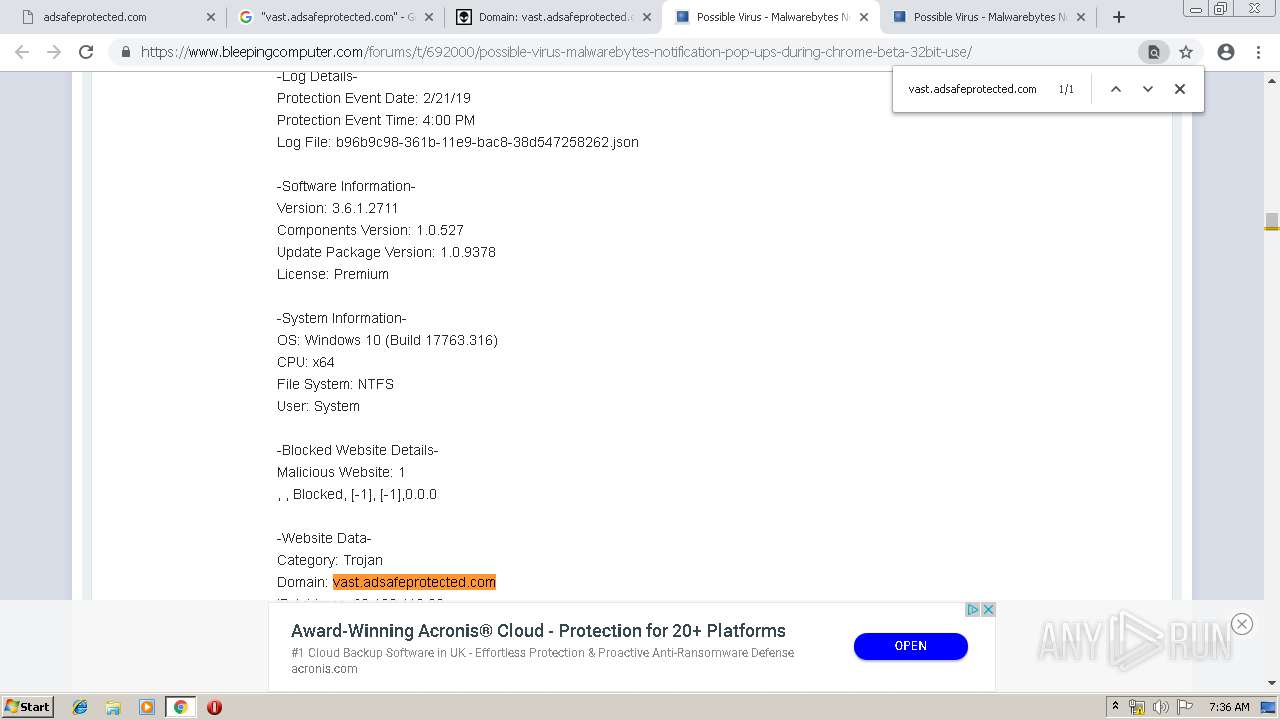The width and height of the screenshot is (1280, 720).
Task: Click 'File System: NTFS' line
Action: click(335, 384)
